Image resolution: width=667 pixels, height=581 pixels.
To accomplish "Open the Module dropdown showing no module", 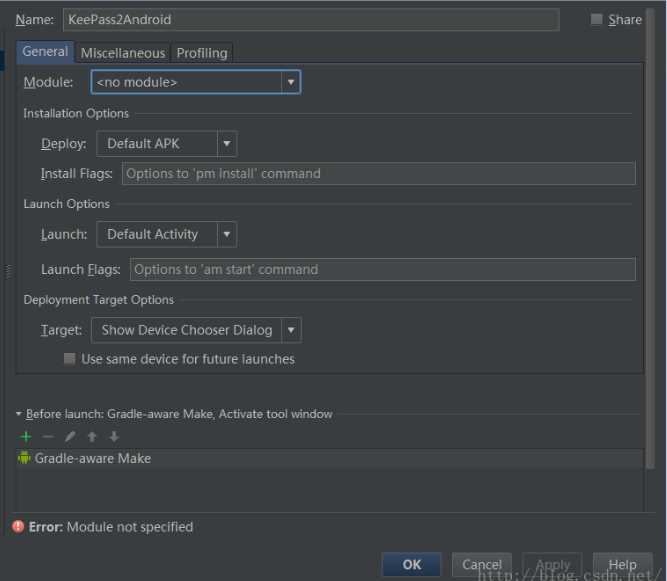I will tap(196, 82).
